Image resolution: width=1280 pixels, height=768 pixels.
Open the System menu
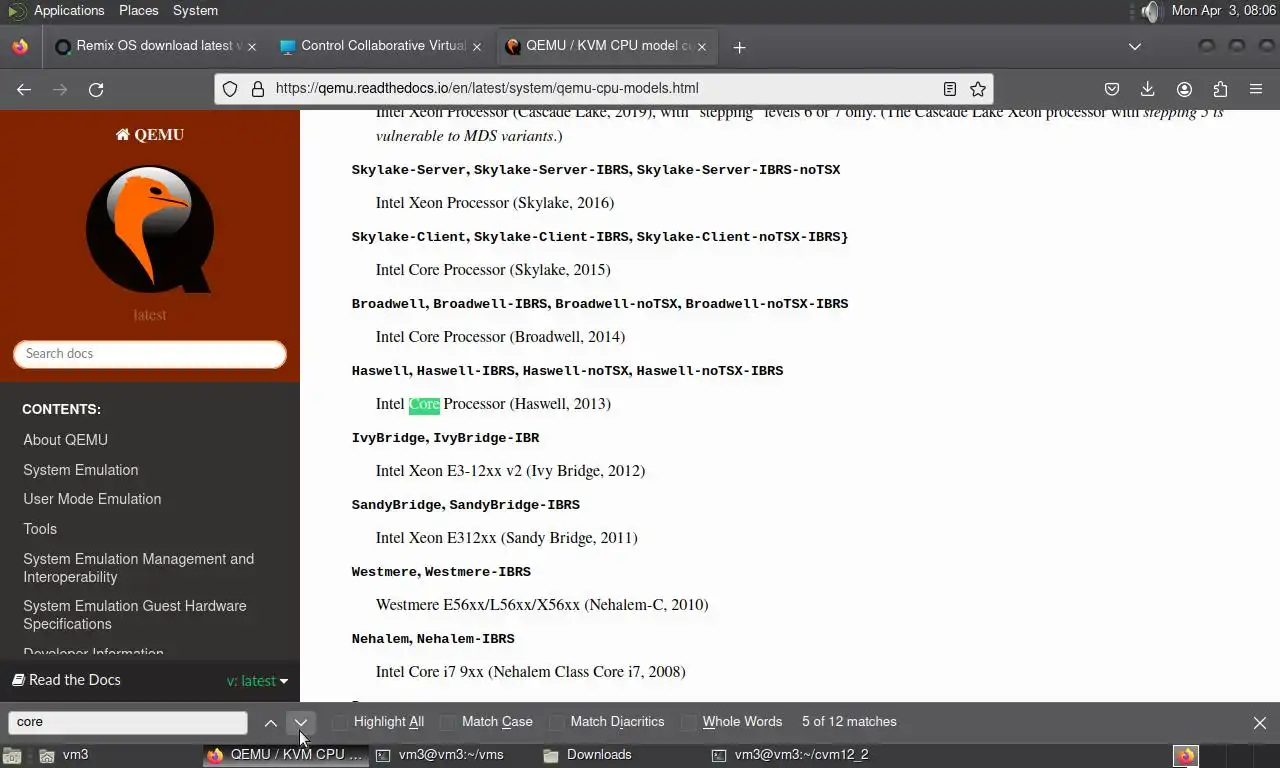[195, 10]
